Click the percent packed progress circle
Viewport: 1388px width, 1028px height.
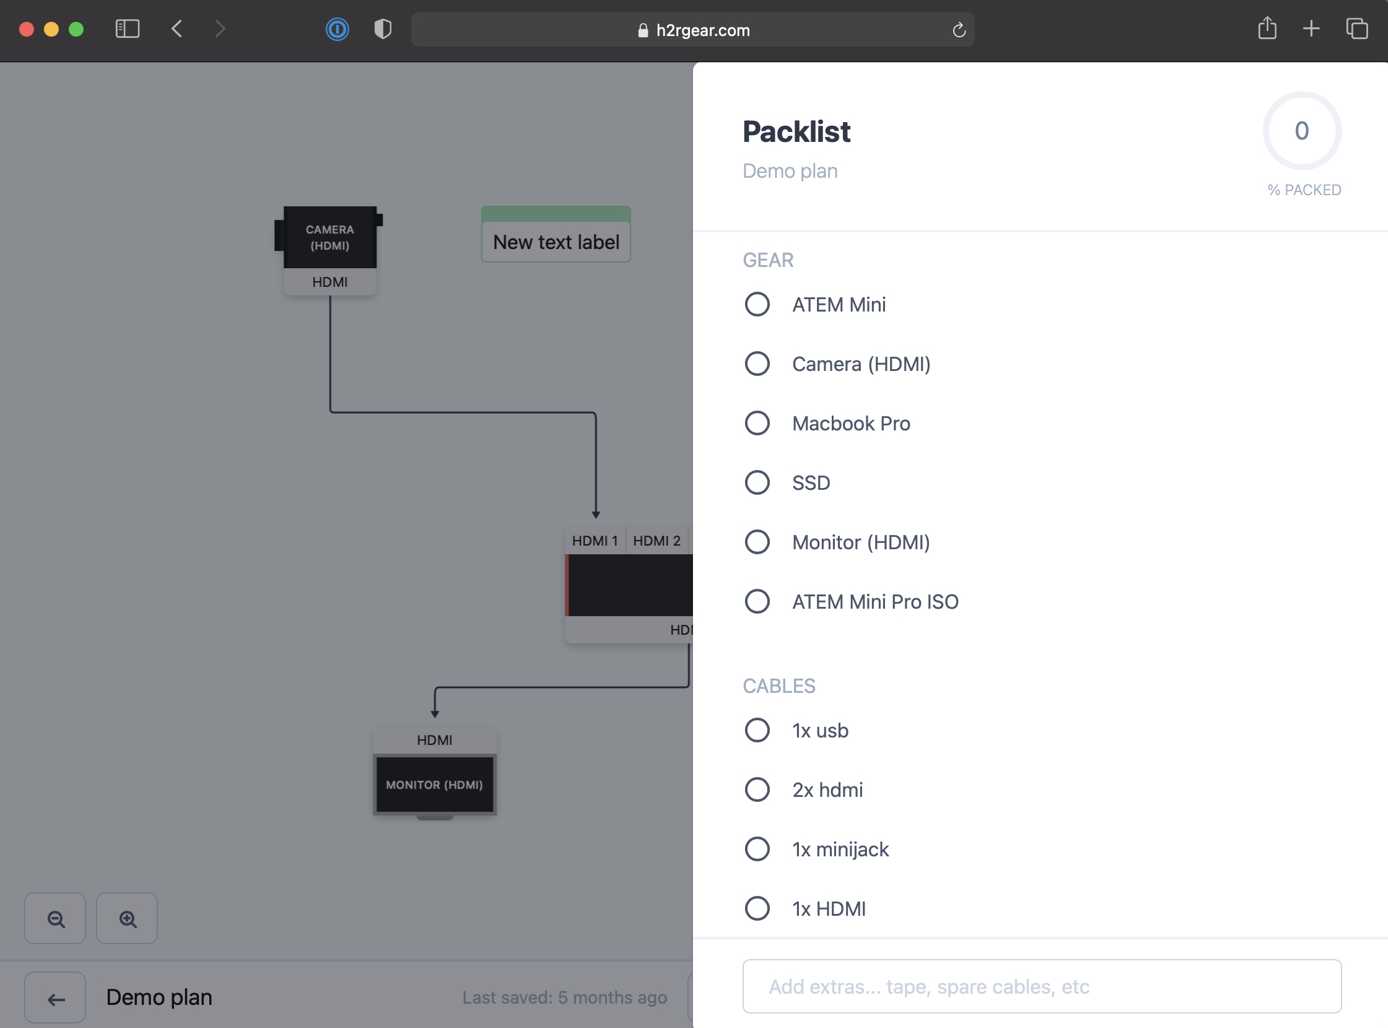(x=1302, y=131)
